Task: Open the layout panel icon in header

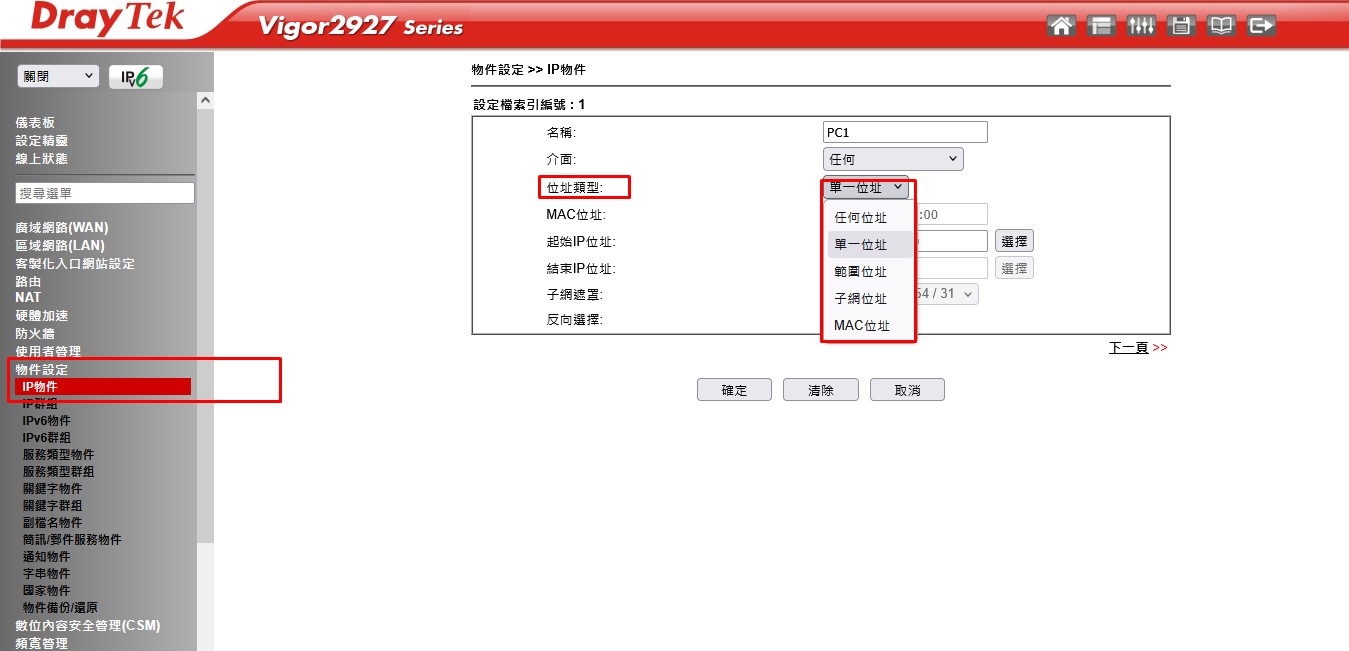Action: point(1101,26)
